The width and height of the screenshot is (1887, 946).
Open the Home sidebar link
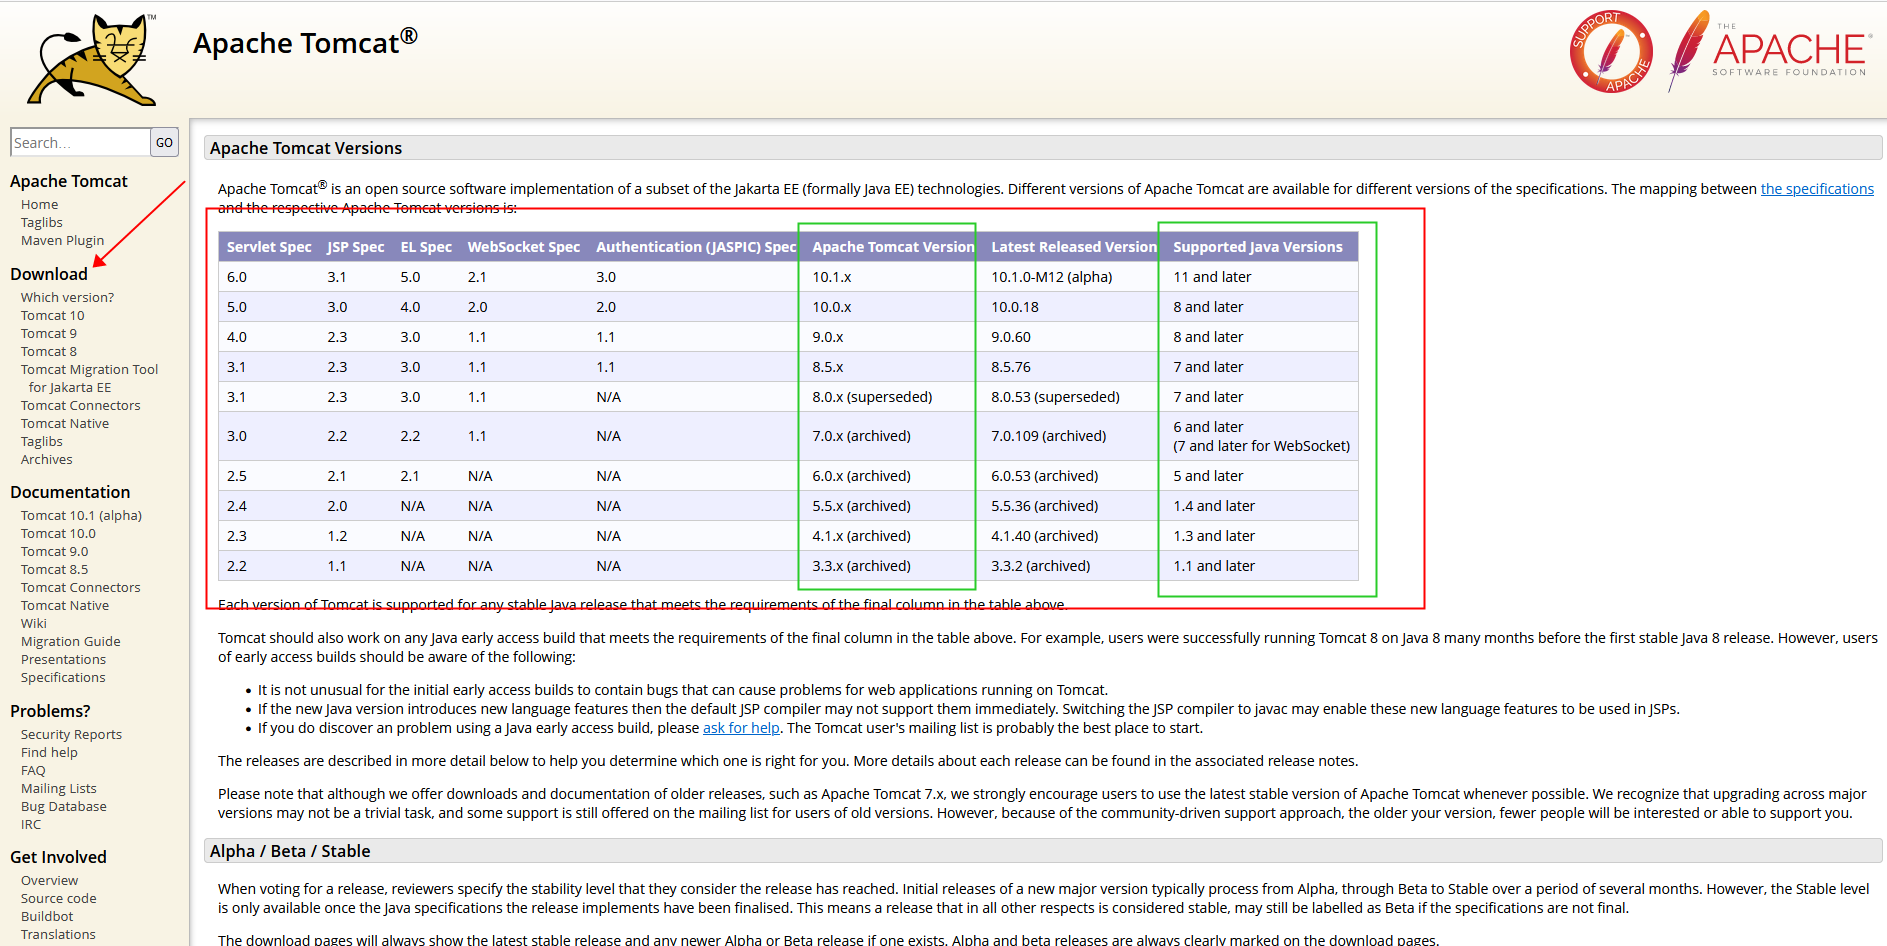tap(40, 204)
